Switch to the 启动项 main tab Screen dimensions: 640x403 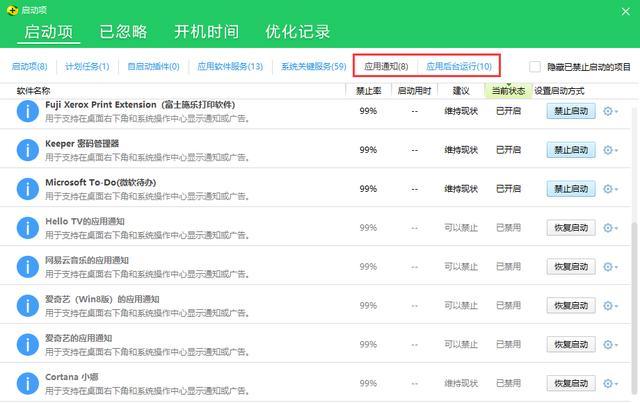pyautogui.click(x=49, y=32)
